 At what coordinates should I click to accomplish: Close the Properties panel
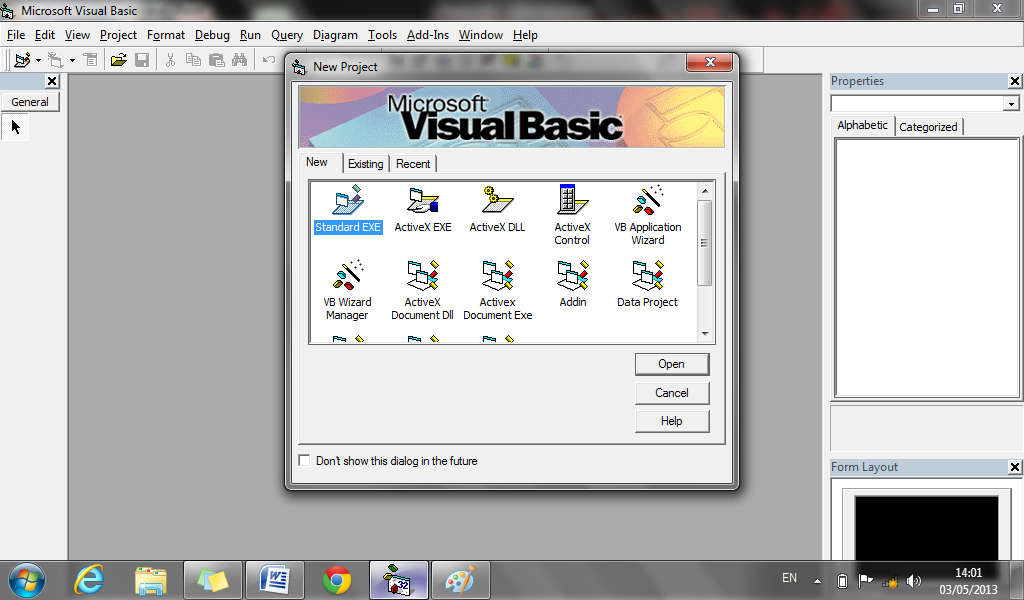click(x=1014, y=81)
